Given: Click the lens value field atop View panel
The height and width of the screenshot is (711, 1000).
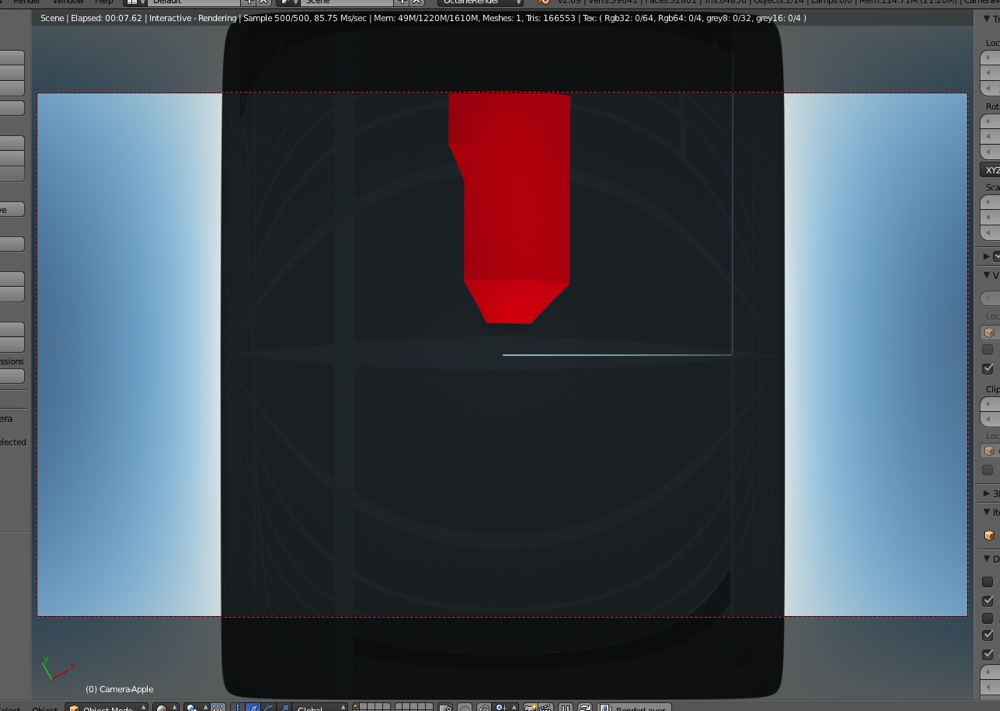Looking at the screenshot, I should (x=990, y=298).
